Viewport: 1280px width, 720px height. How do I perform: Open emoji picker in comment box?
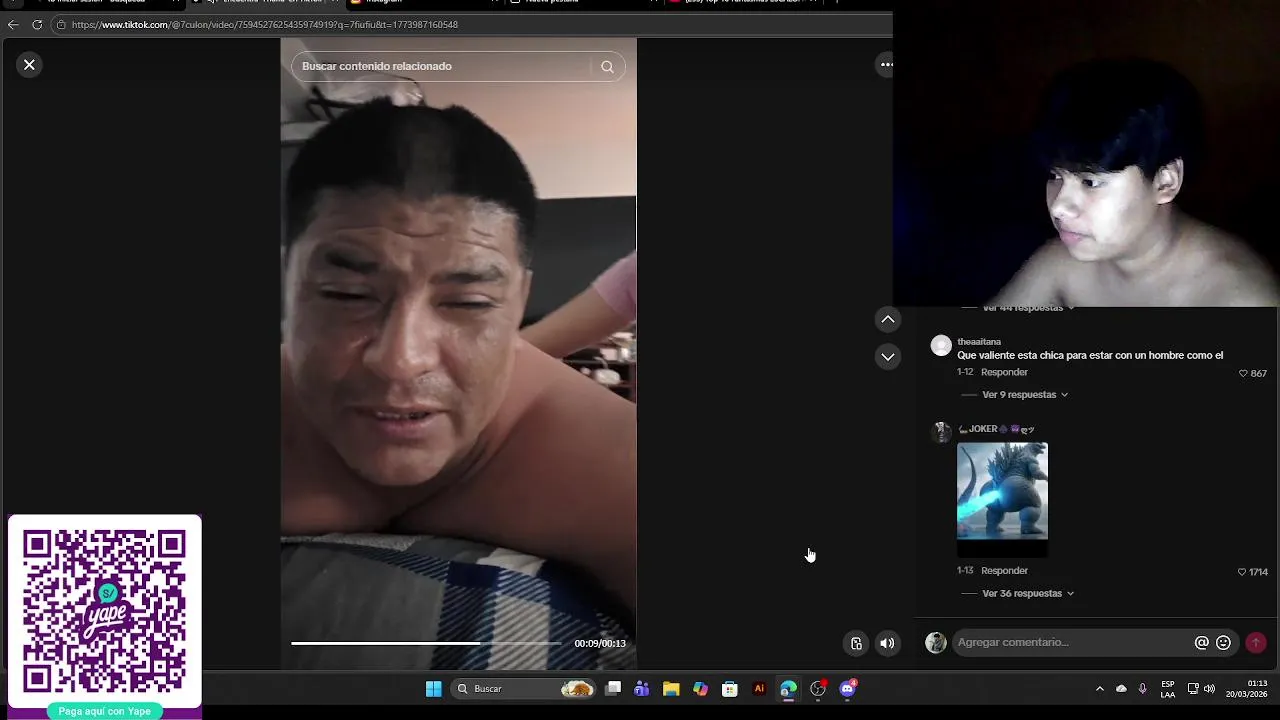[x=1223, y=643]
